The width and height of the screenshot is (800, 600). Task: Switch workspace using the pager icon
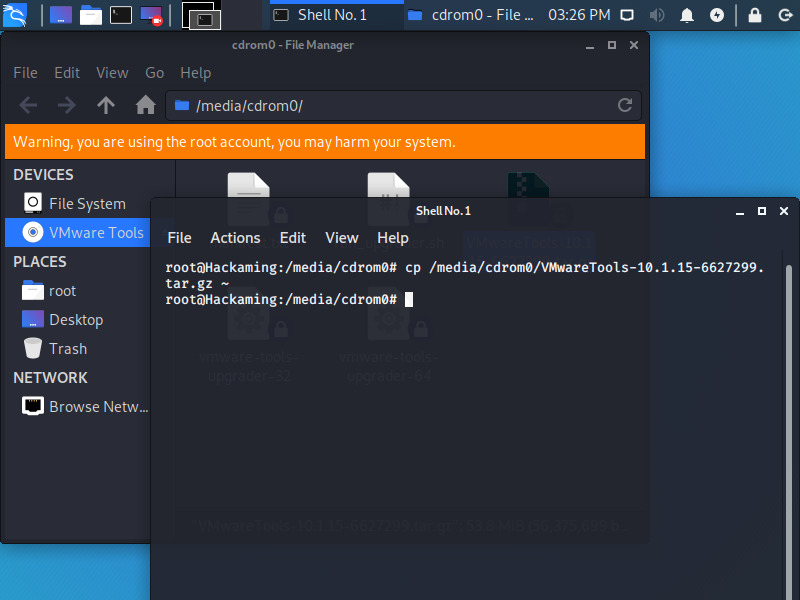(202, 15)
